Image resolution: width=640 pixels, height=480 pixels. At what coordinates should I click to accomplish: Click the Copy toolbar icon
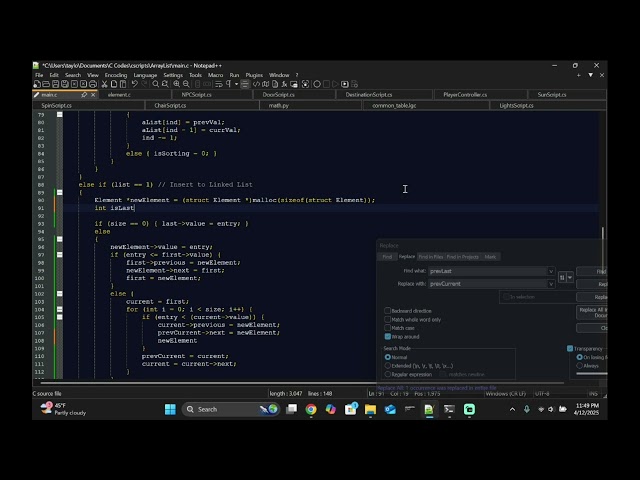pos(114,84)
